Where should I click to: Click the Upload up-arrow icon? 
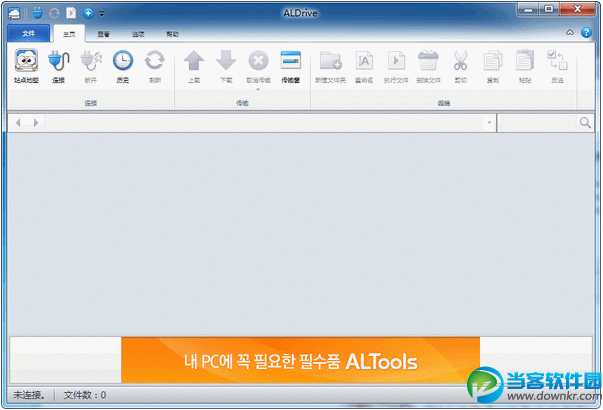click(194, 60)
